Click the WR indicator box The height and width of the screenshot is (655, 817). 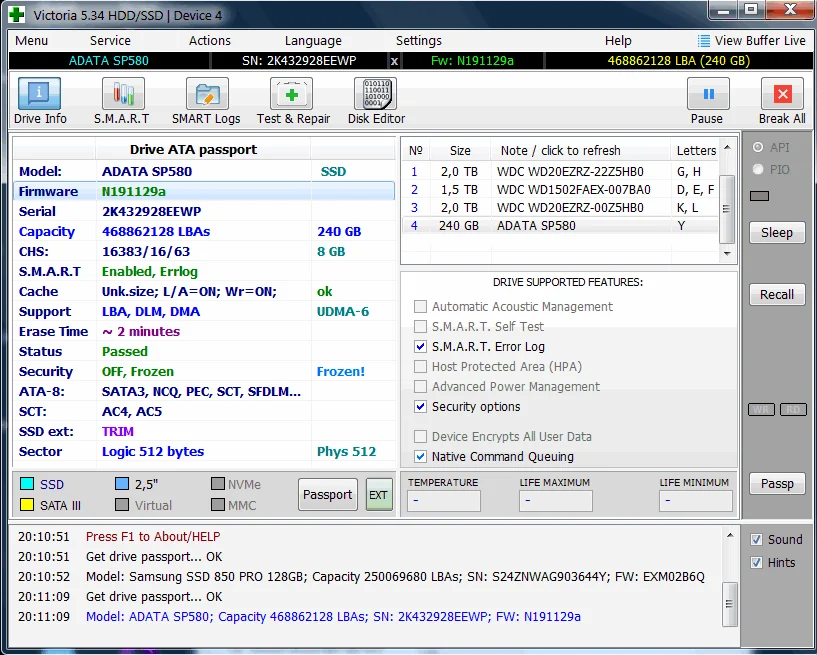pos(761,410)
